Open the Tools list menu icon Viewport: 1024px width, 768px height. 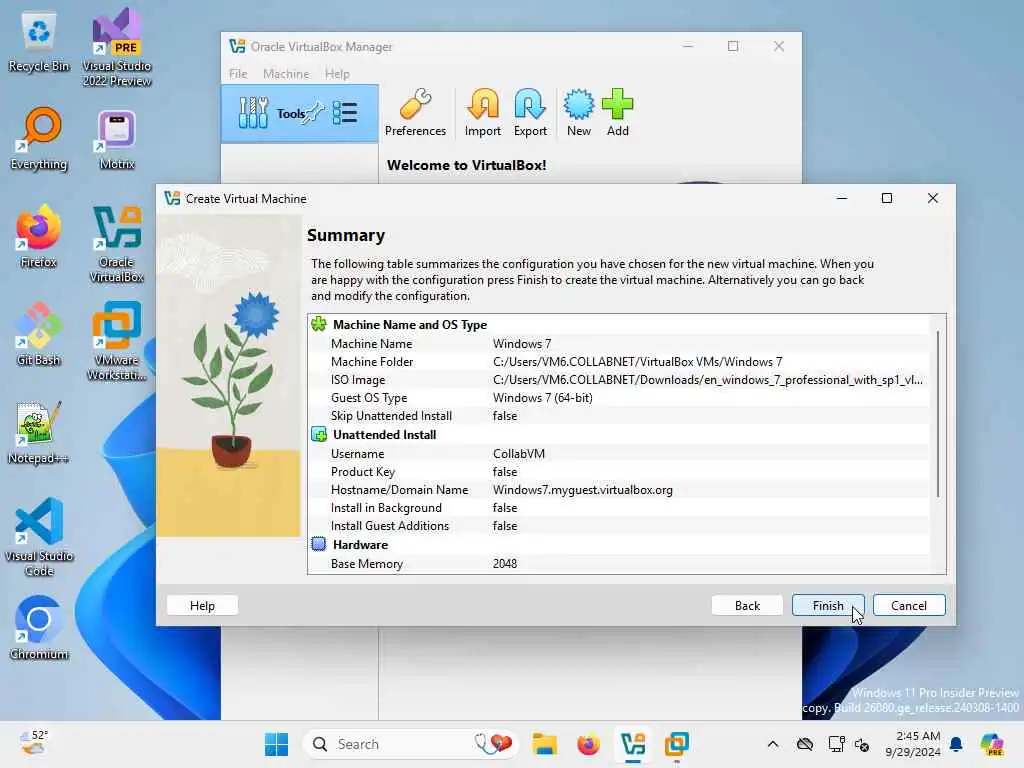click(345, 112)
